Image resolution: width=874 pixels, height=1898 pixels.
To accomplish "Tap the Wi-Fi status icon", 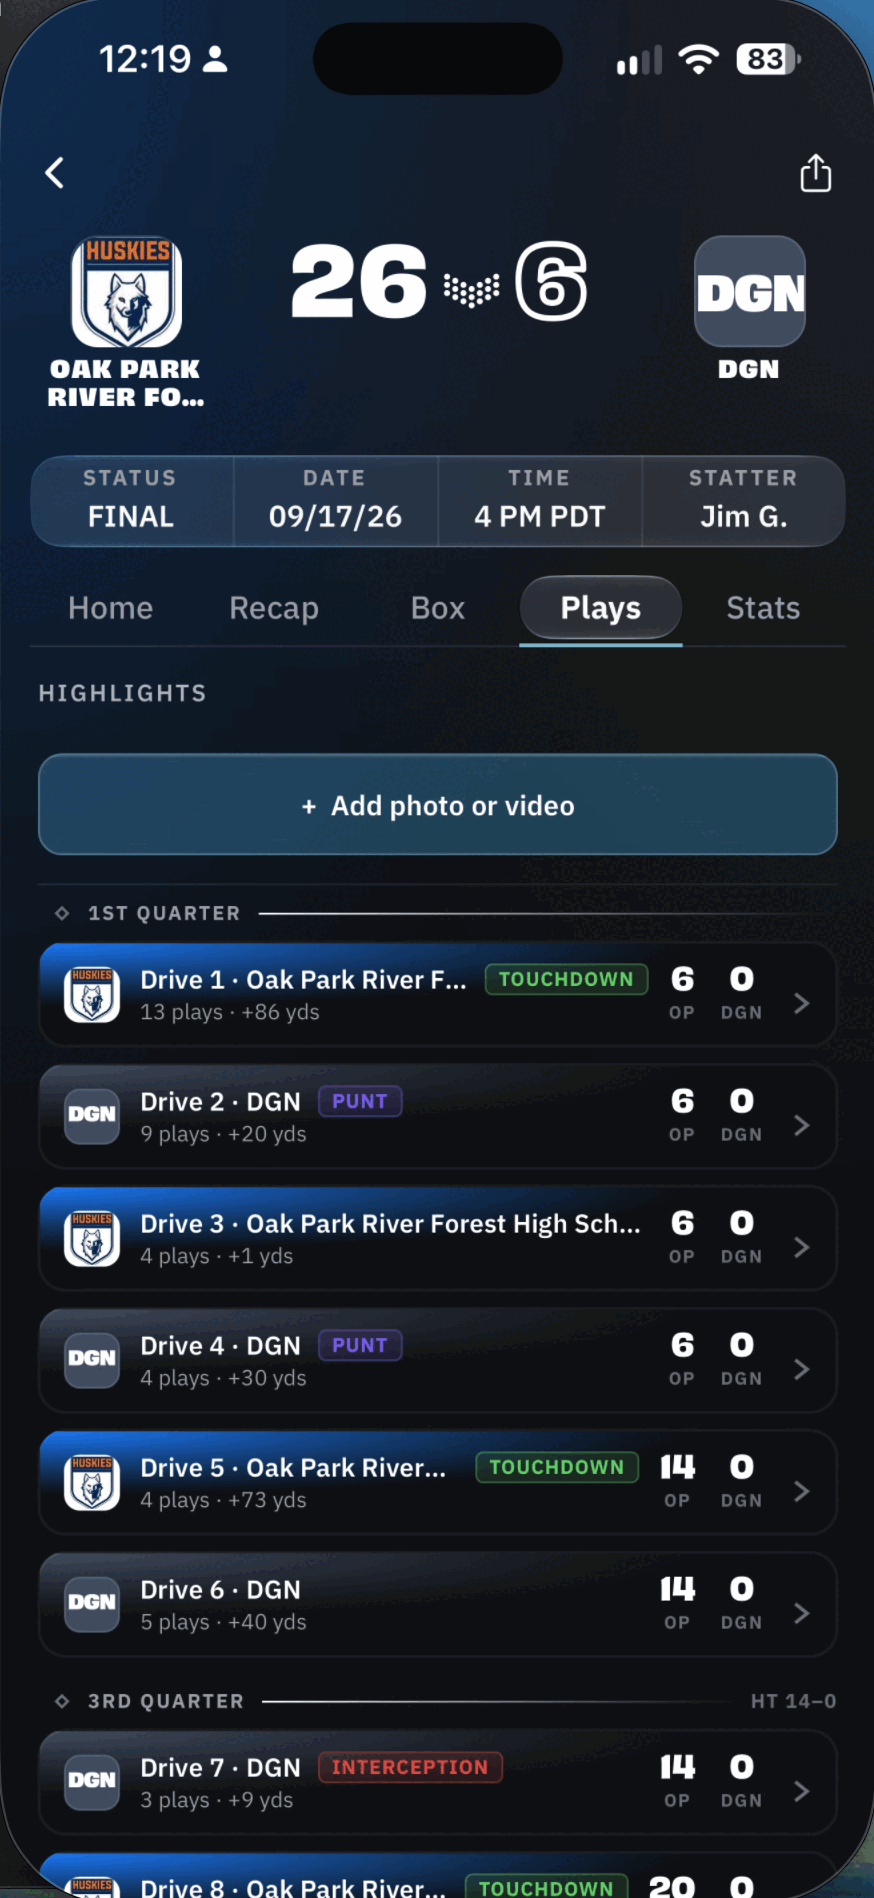I will click(698, 60).
